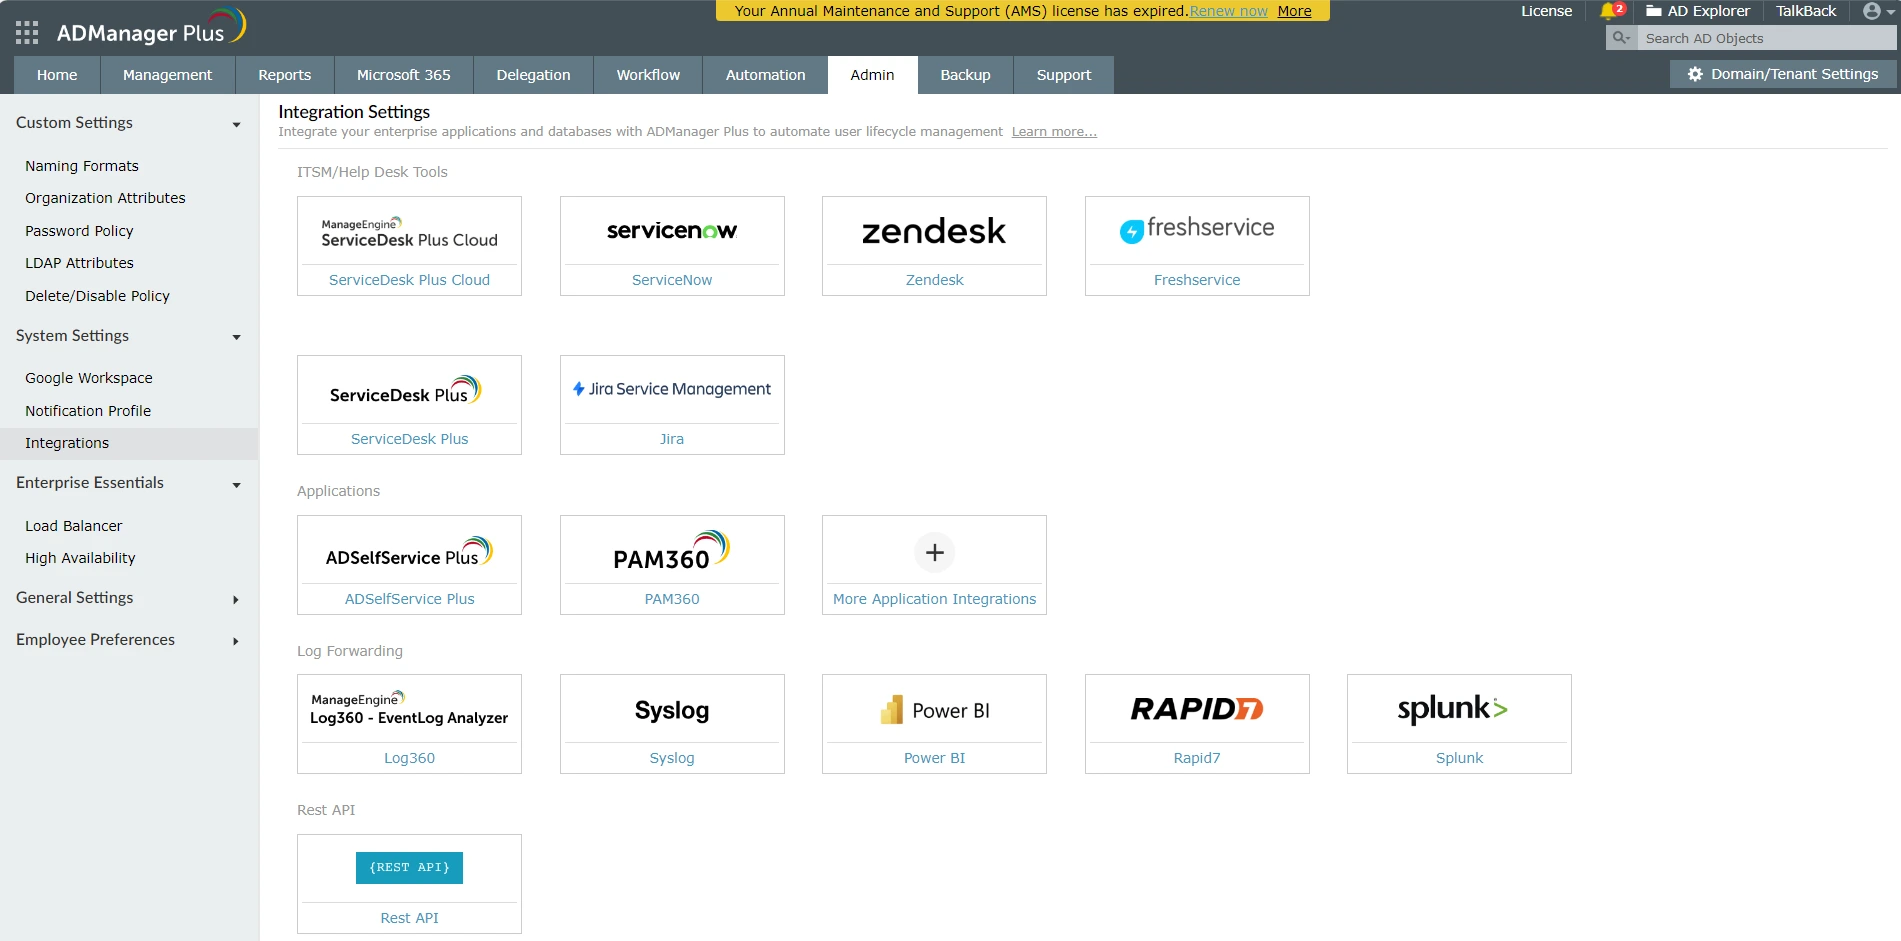Switch to the Home tab
This screenshot has width=1901, height=941.
coord(57,75)
